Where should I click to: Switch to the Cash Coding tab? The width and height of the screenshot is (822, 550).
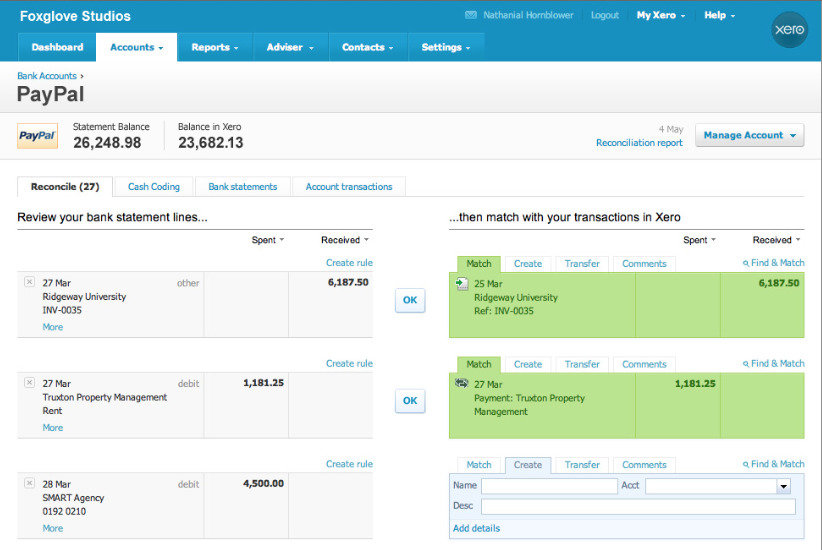(x=154, y=187)
